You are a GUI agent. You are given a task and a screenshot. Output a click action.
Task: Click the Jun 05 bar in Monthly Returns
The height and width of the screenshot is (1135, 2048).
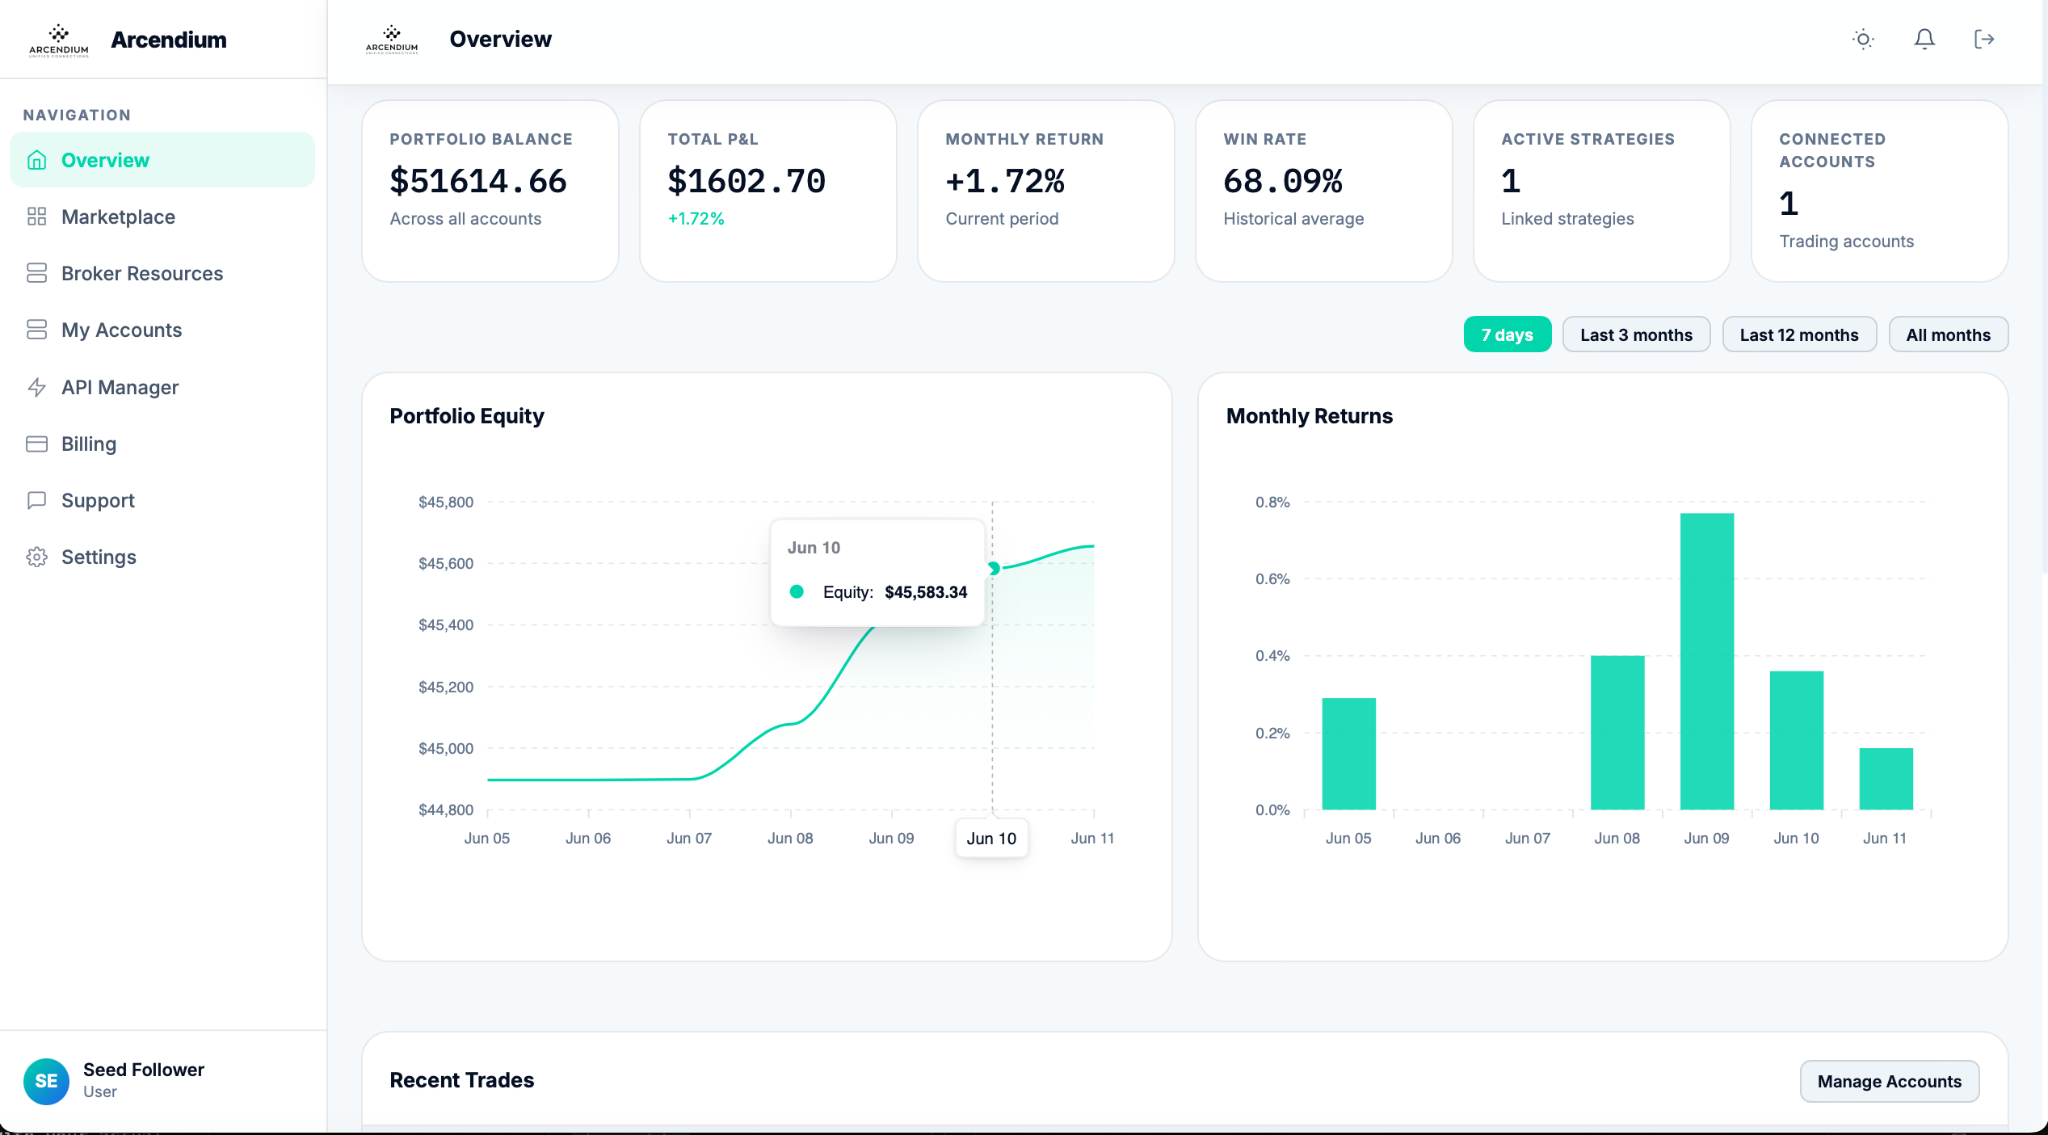tap(1349, 754)
